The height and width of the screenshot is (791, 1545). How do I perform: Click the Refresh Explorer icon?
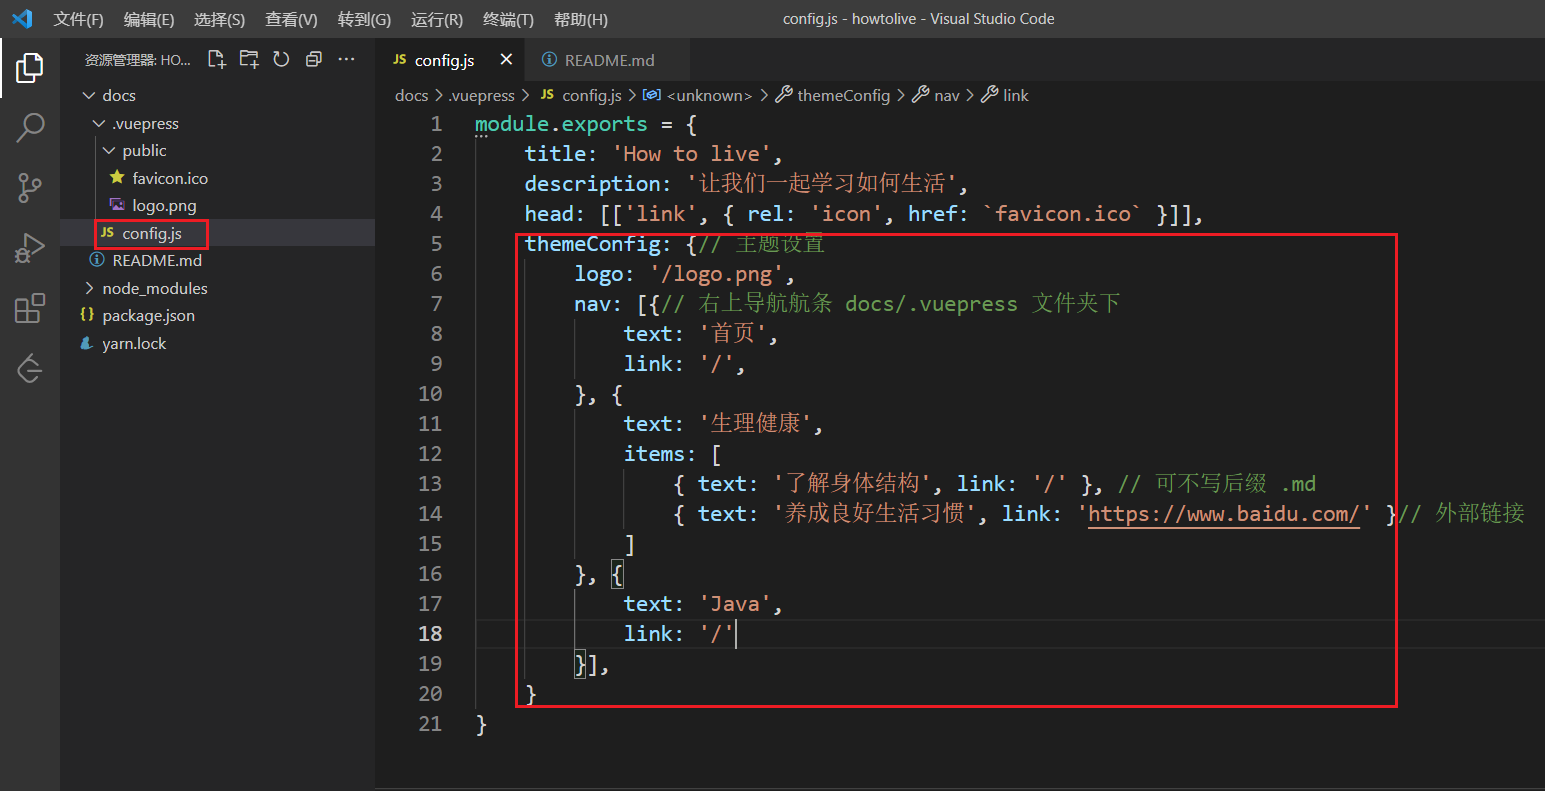tap(281, 60)
